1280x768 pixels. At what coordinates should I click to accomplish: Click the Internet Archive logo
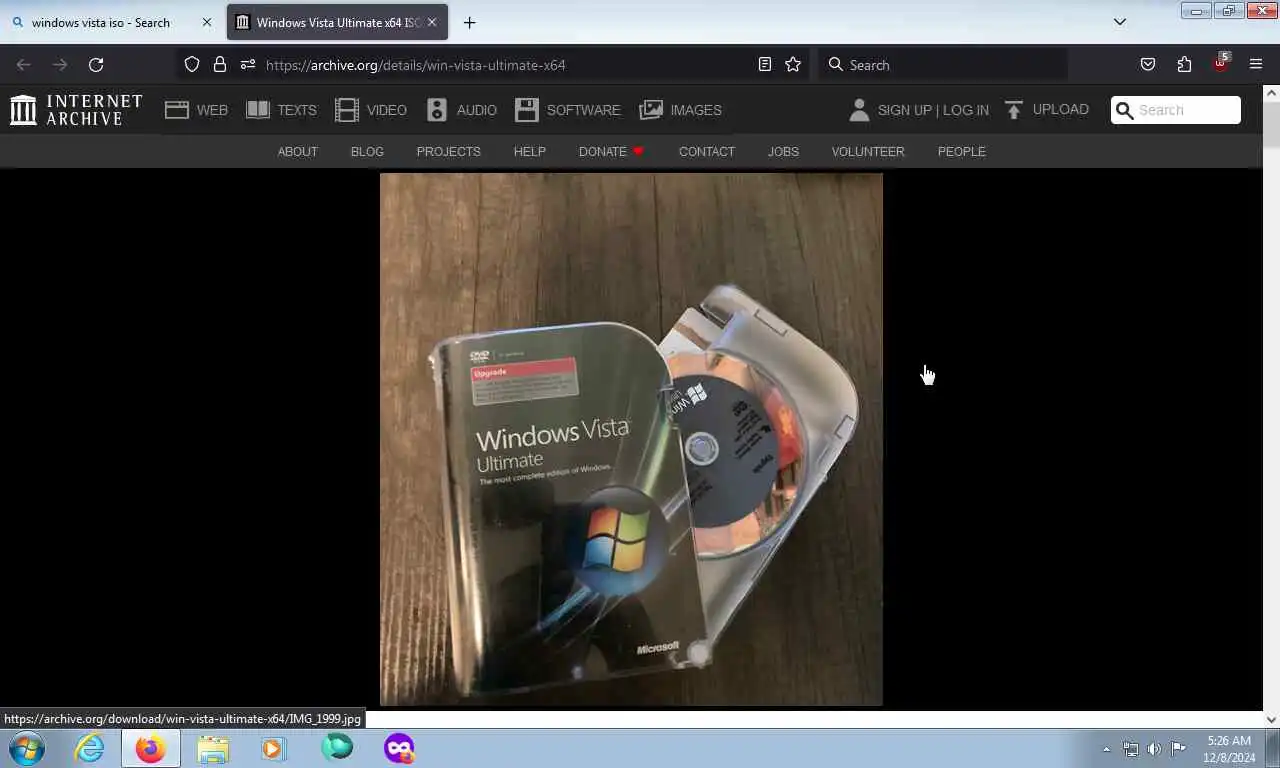(76, 110)
